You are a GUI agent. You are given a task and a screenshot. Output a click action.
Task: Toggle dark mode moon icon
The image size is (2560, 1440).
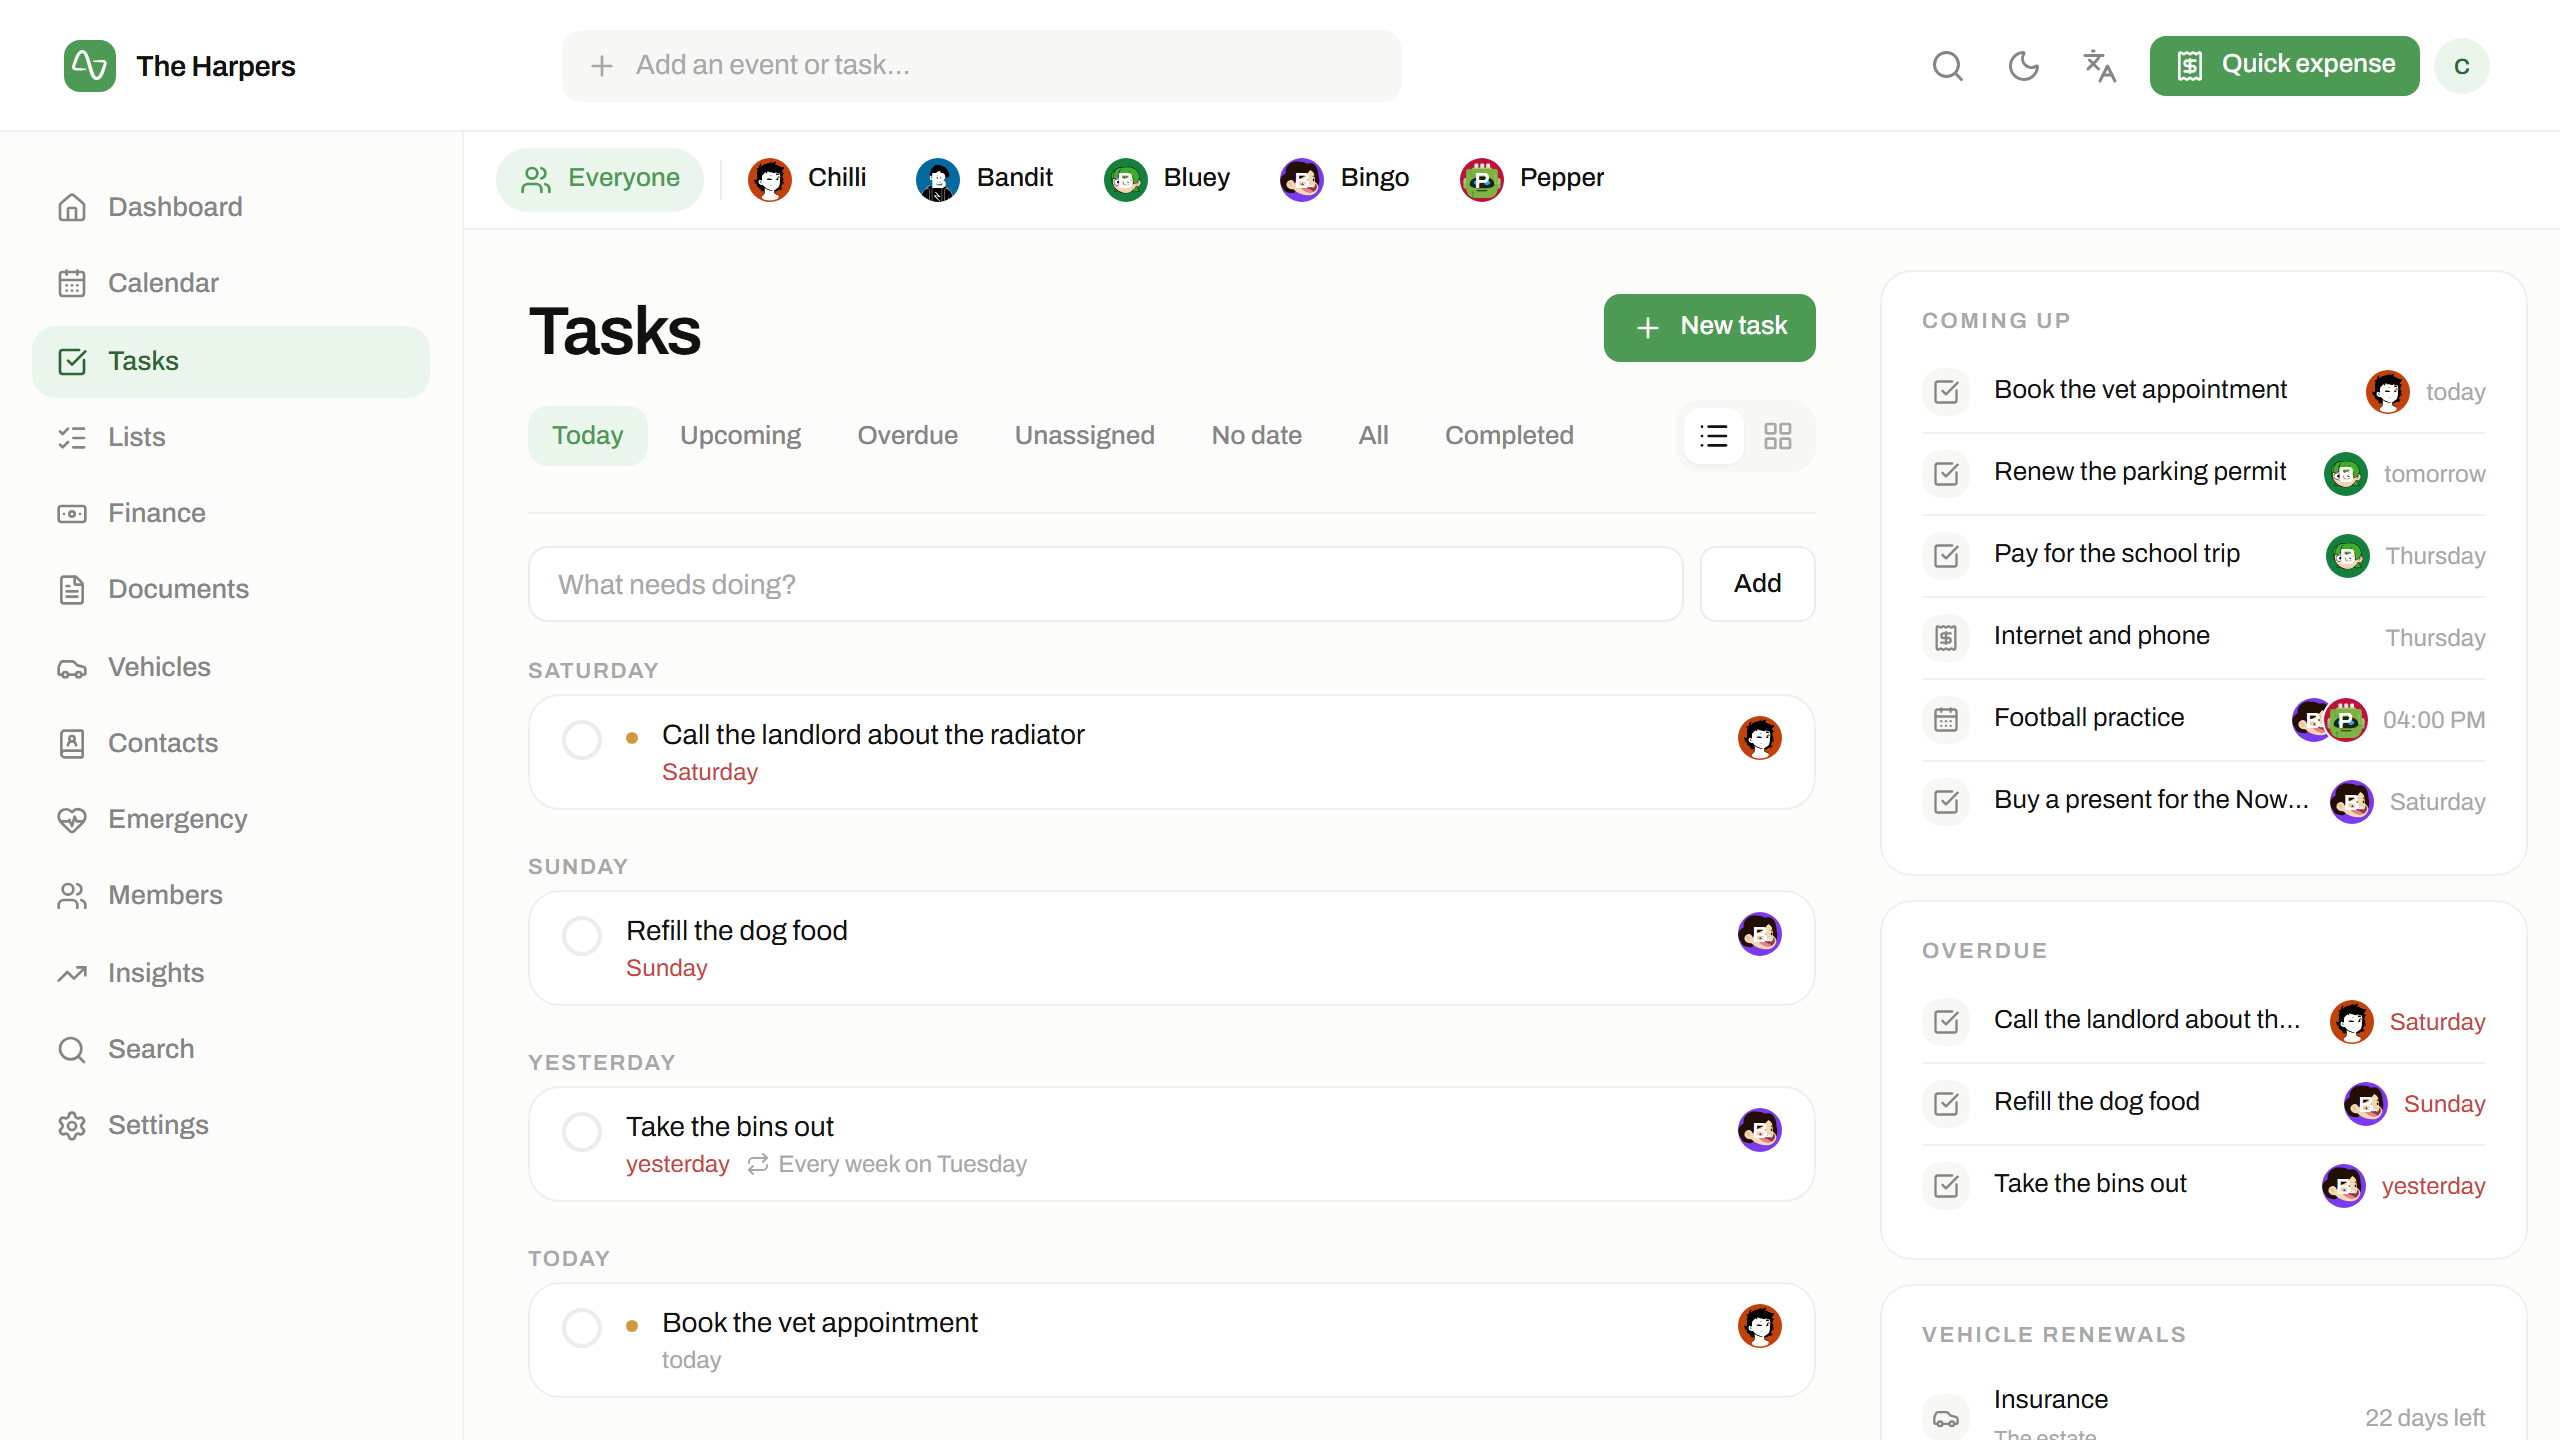tap(2023, 66)
